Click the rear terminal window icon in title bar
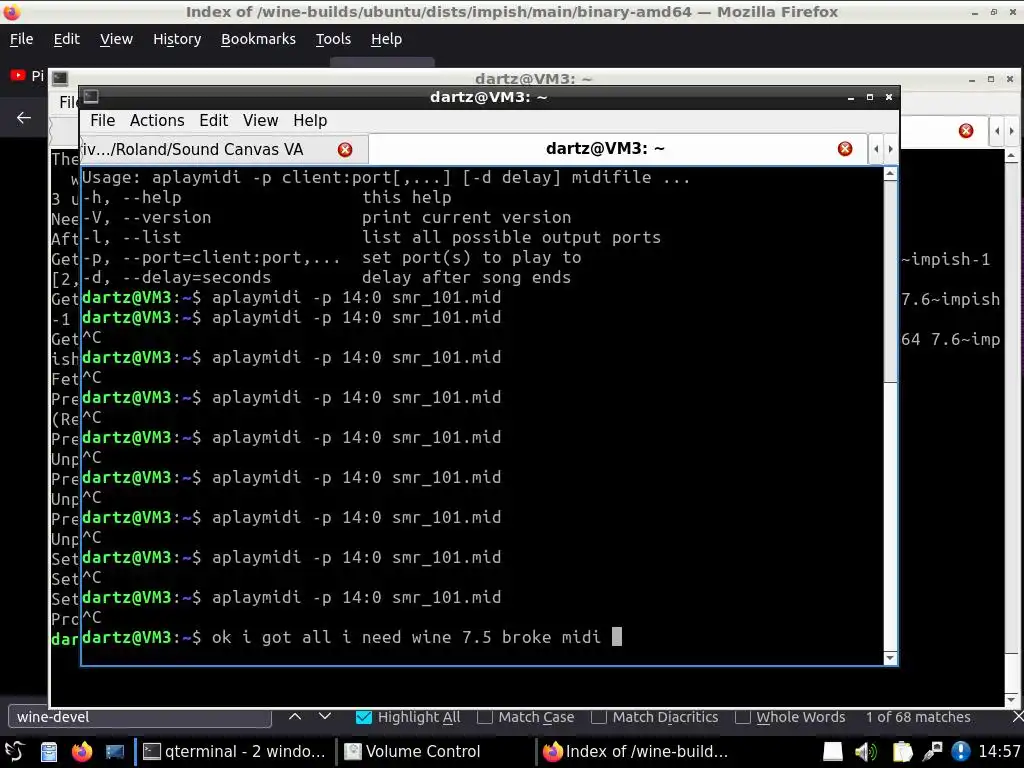1024x768 pixels. pos(60,78)
